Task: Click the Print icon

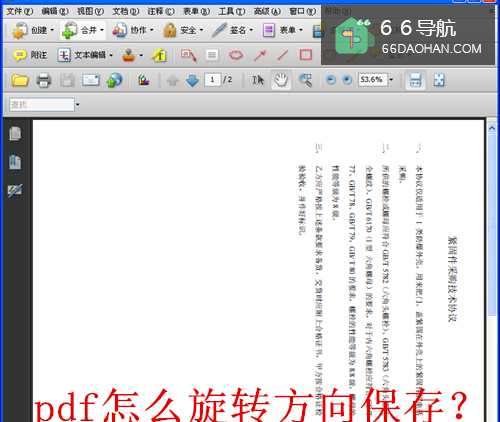Action: tap(43, 80)
